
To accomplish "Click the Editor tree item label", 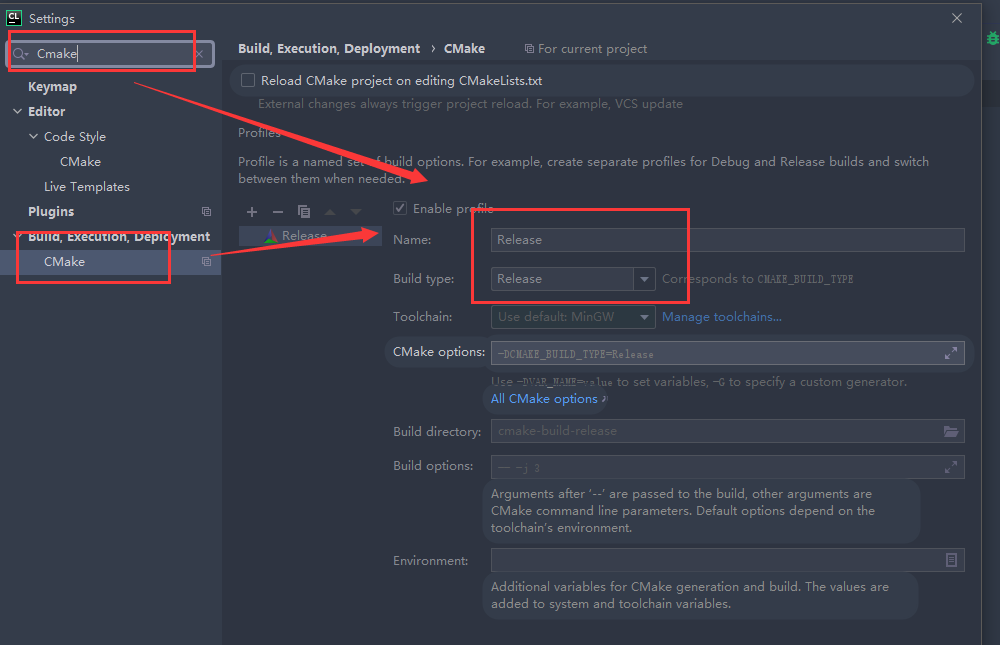I will [x=47, y=112].
